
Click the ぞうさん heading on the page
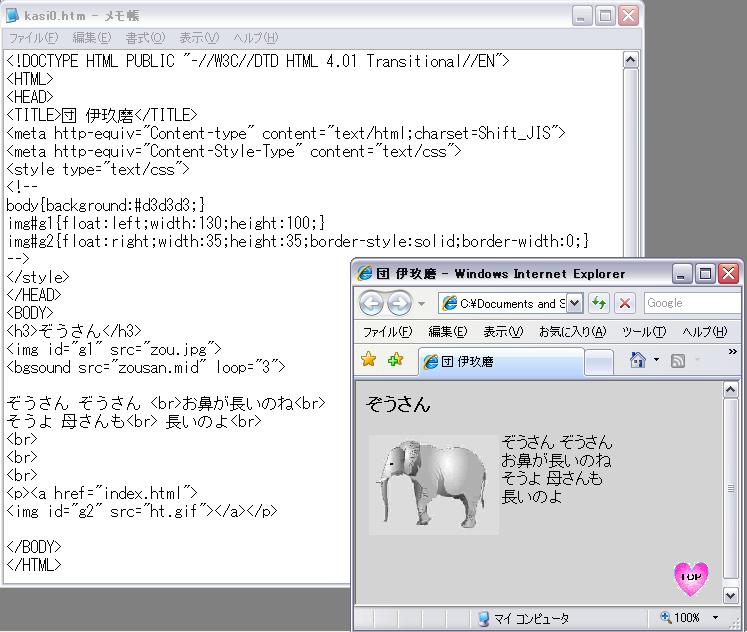tap(398, 404)
